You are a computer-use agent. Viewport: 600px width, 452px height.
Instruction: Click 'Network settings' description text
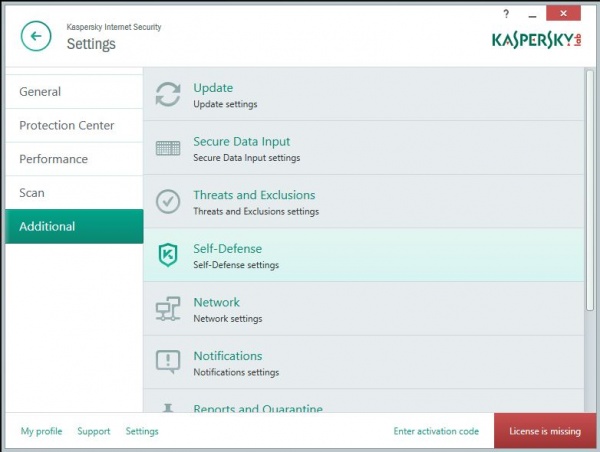228,318
